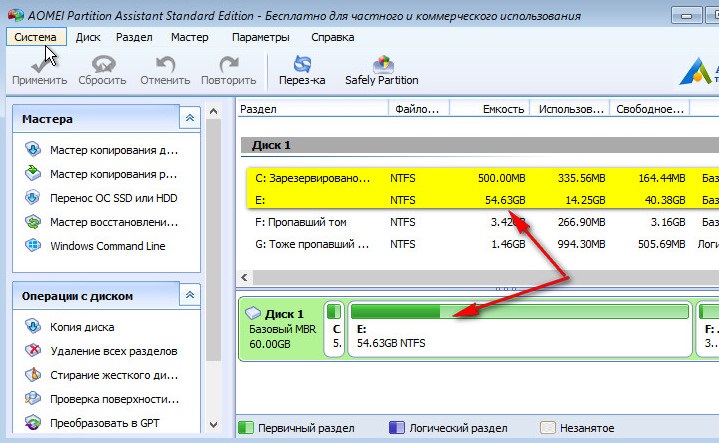The height and width of the screenshot is (443, 719).
Task: Open the Параметры menu
Action: [260, 37]
